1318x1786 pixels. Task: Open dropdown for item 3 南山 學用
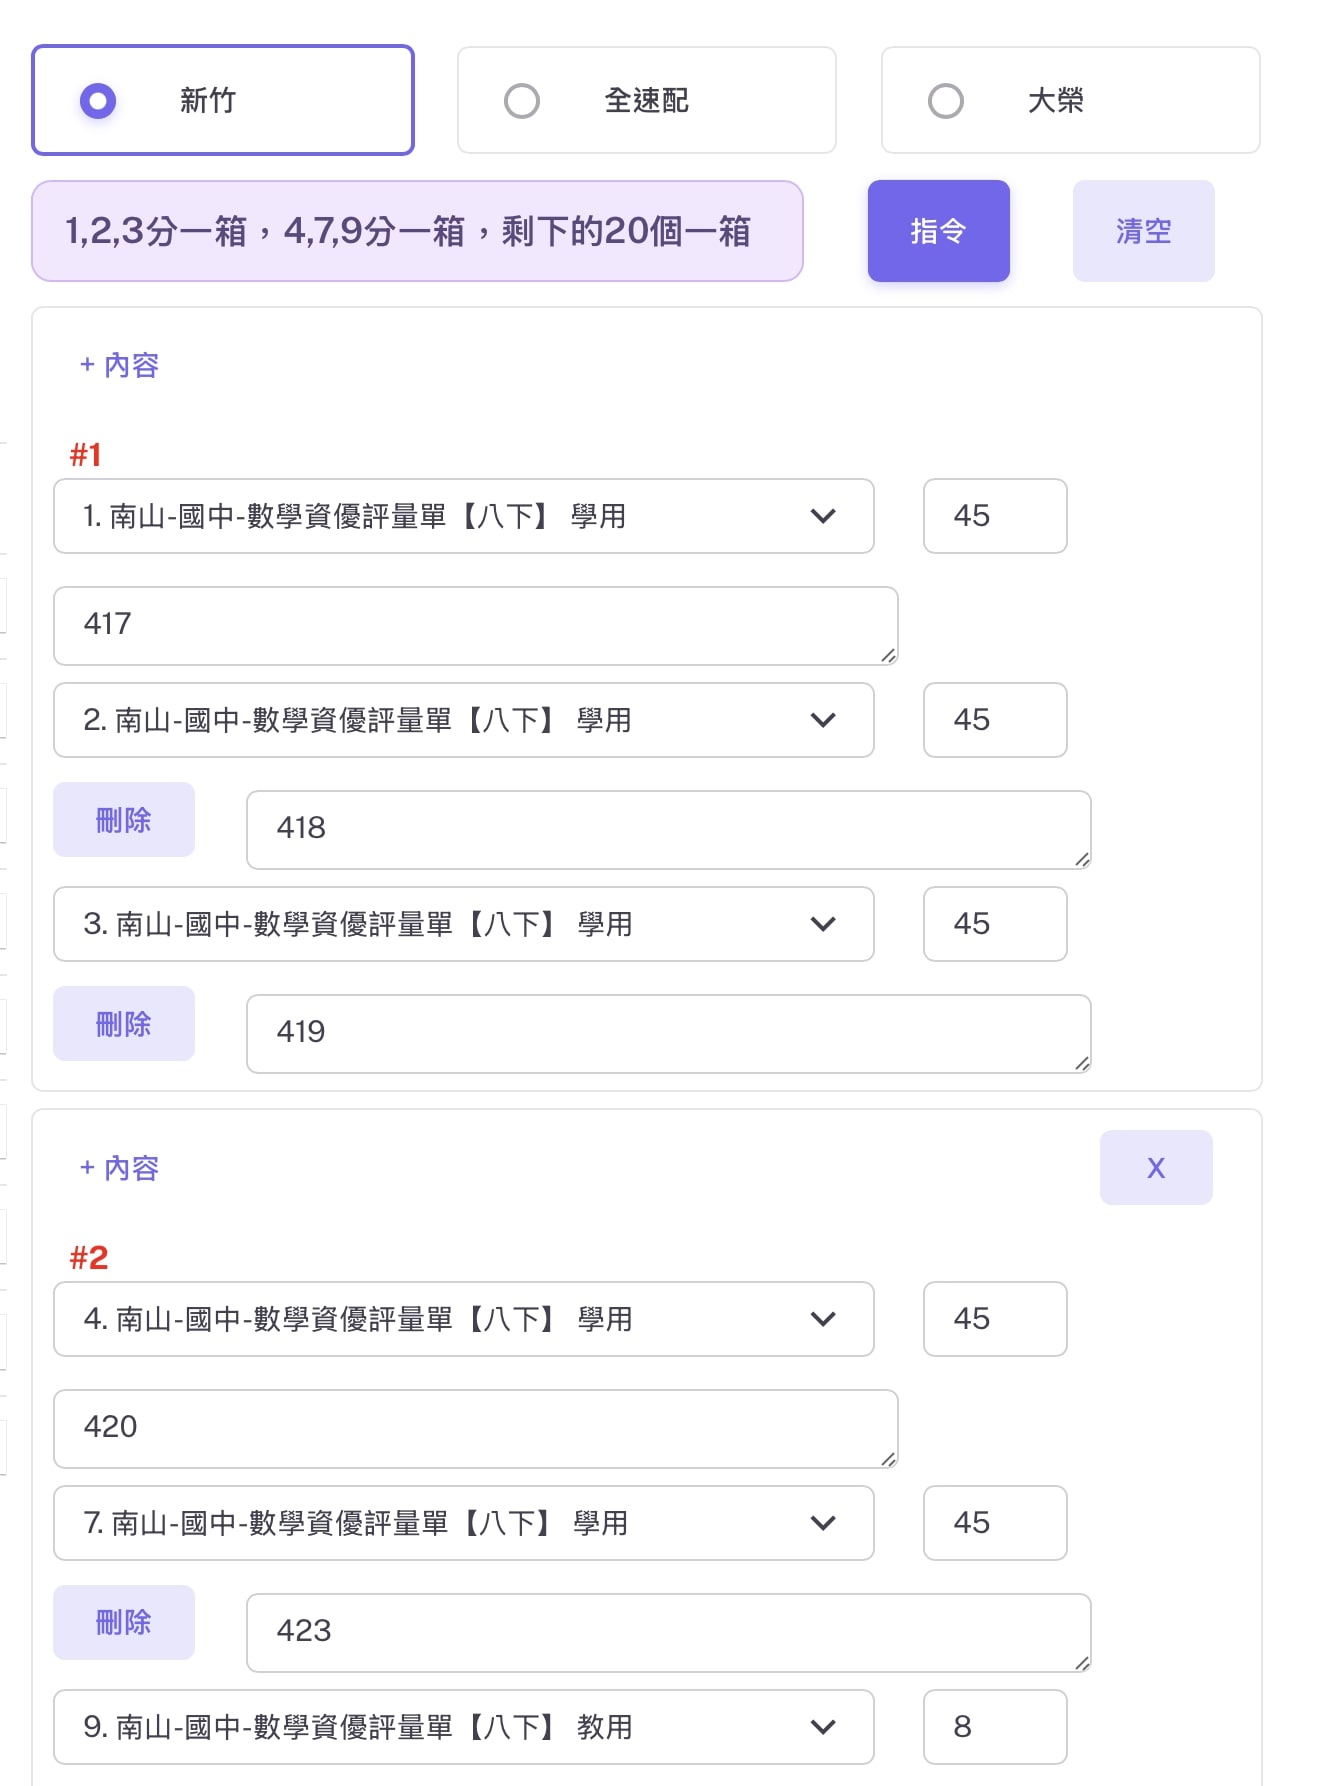(463, 924)
